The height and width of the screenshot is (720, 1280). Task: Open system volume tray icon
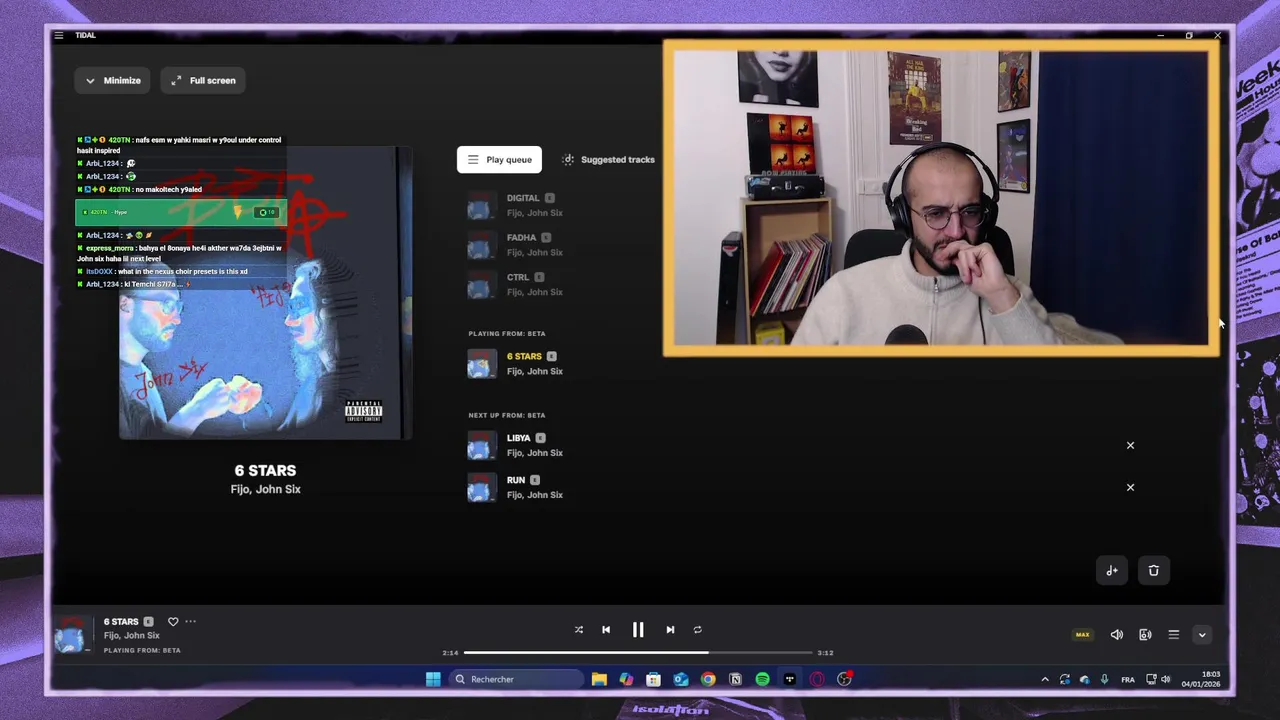(1165, 679)
